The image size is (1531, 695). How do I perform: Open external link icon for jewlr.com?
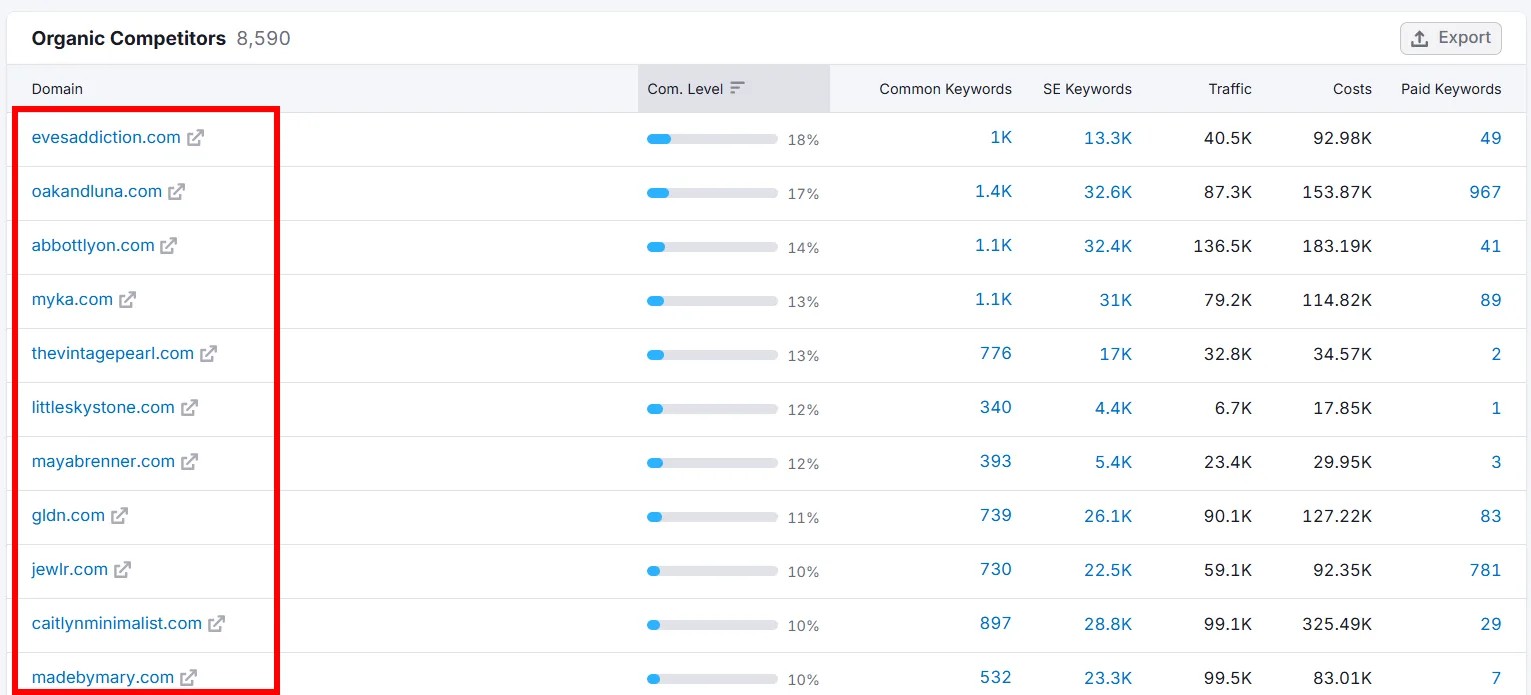coord(123,570)
